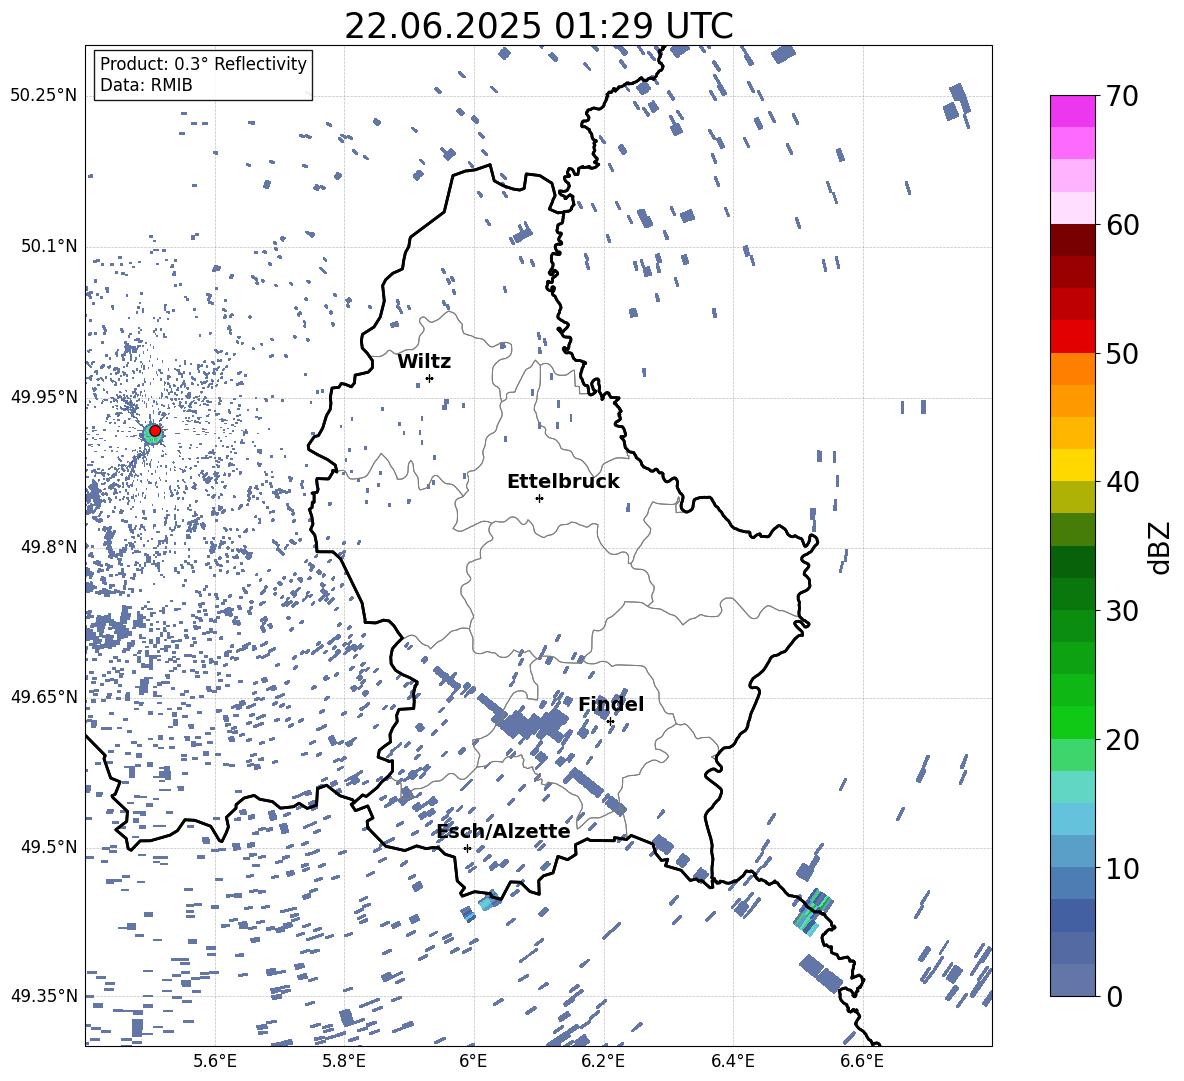
Task: Click the 49.65°N latitude label
Action: [x=44, y=696]
